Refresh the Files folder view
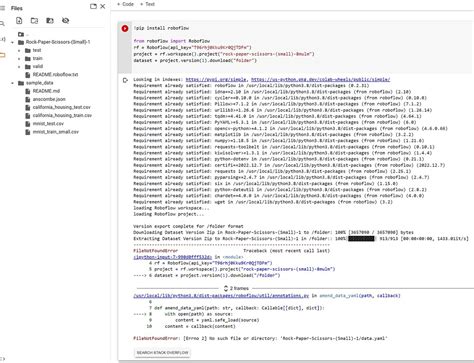Viewport: 474px width, 363px height. click(x=34, y=21)
